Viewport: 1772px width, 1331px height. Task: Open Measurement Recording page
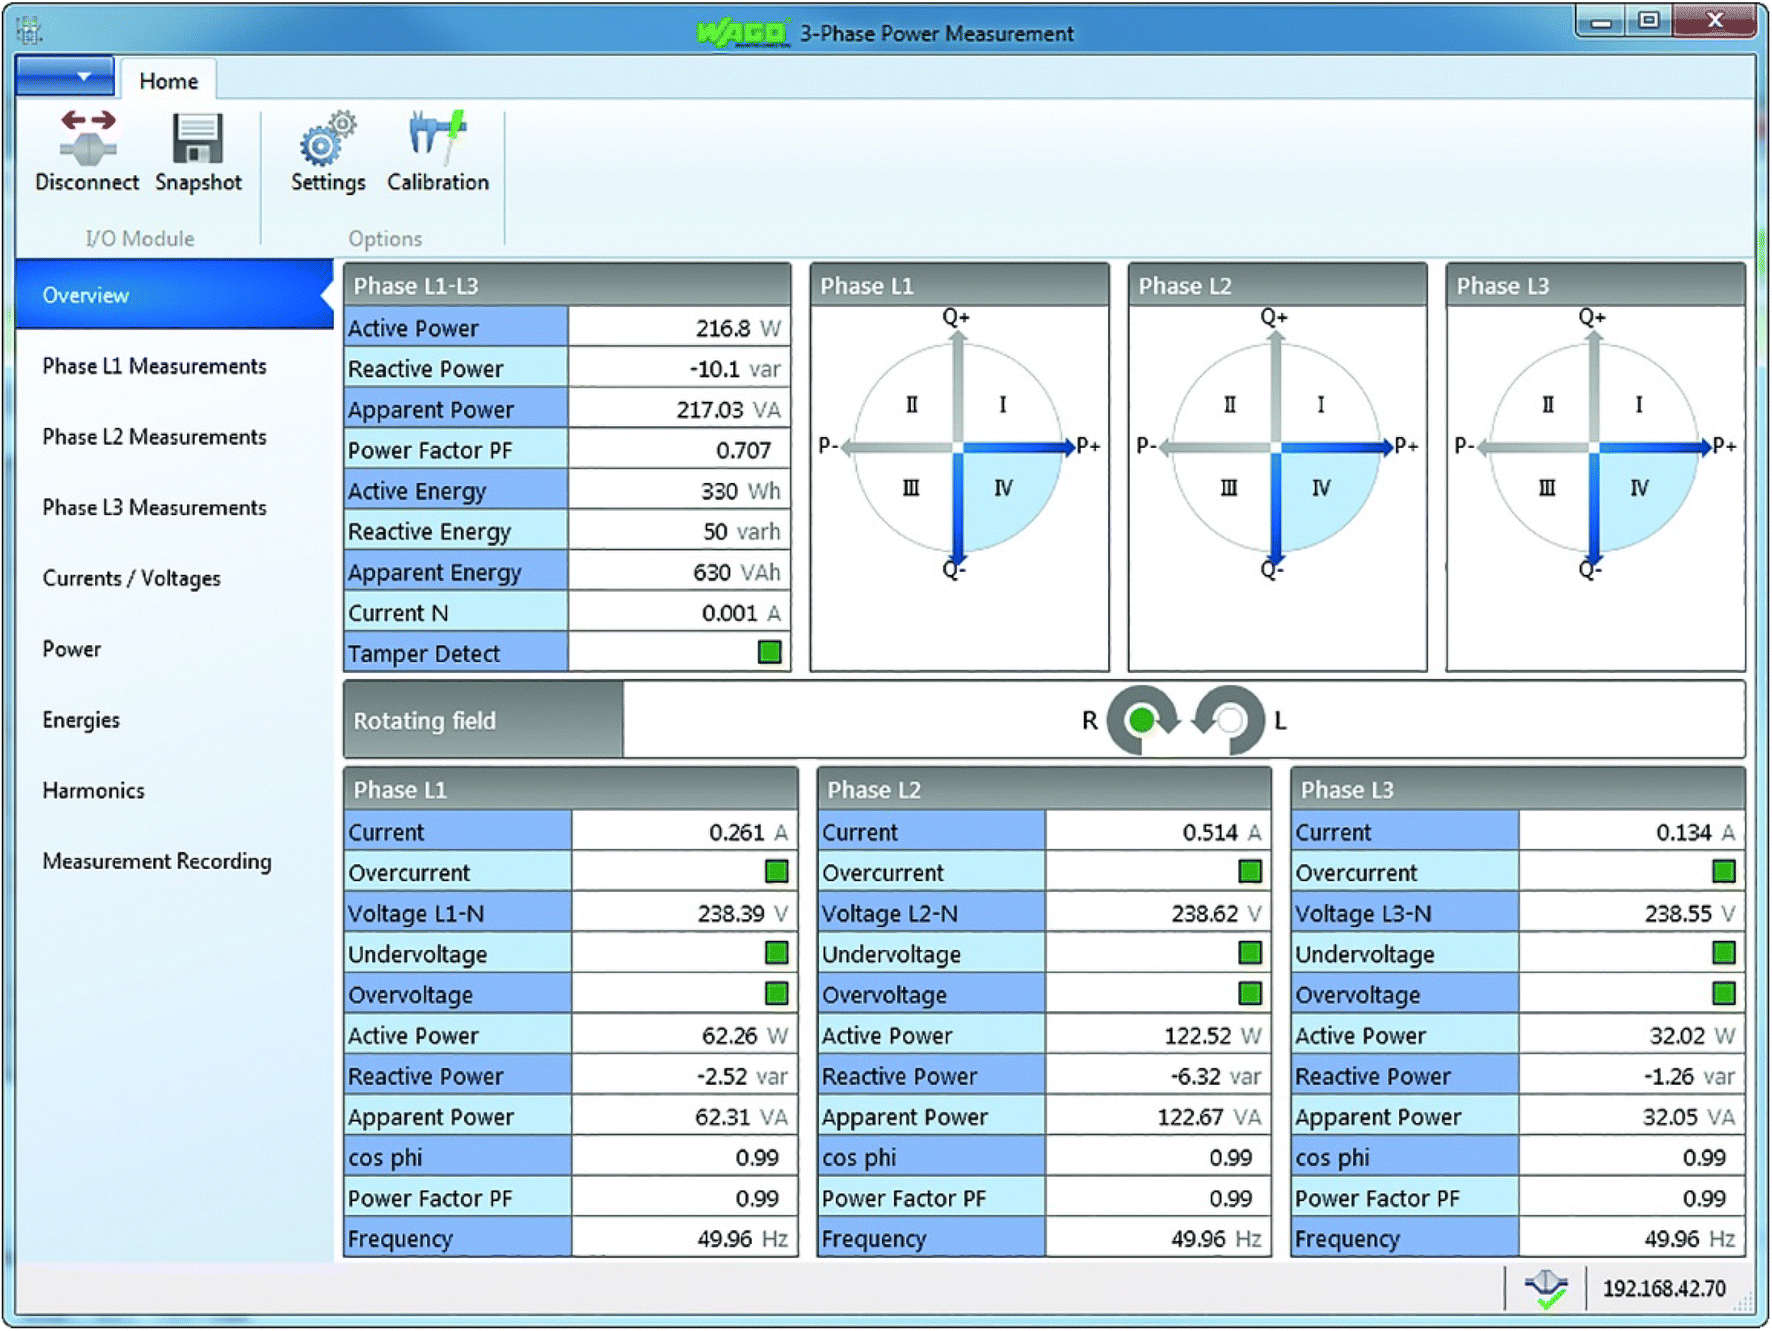coord(157,861)
